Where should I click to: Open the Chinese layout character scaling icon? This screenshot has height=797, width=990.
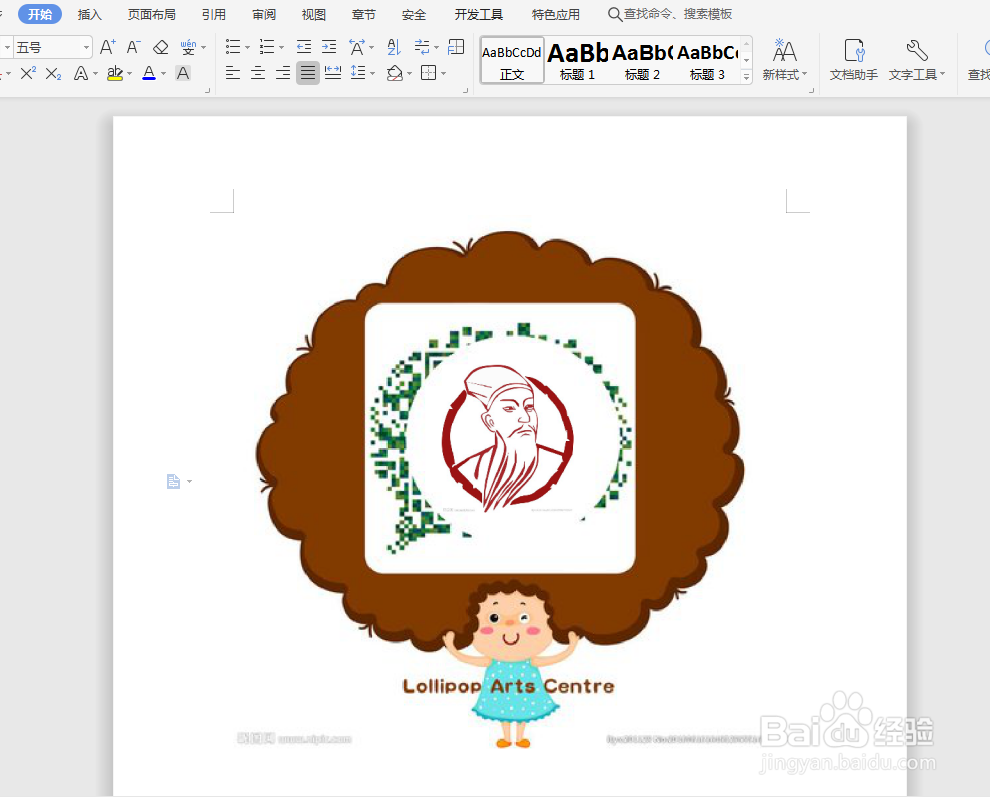pyautogui.click(x=357, y=47)
